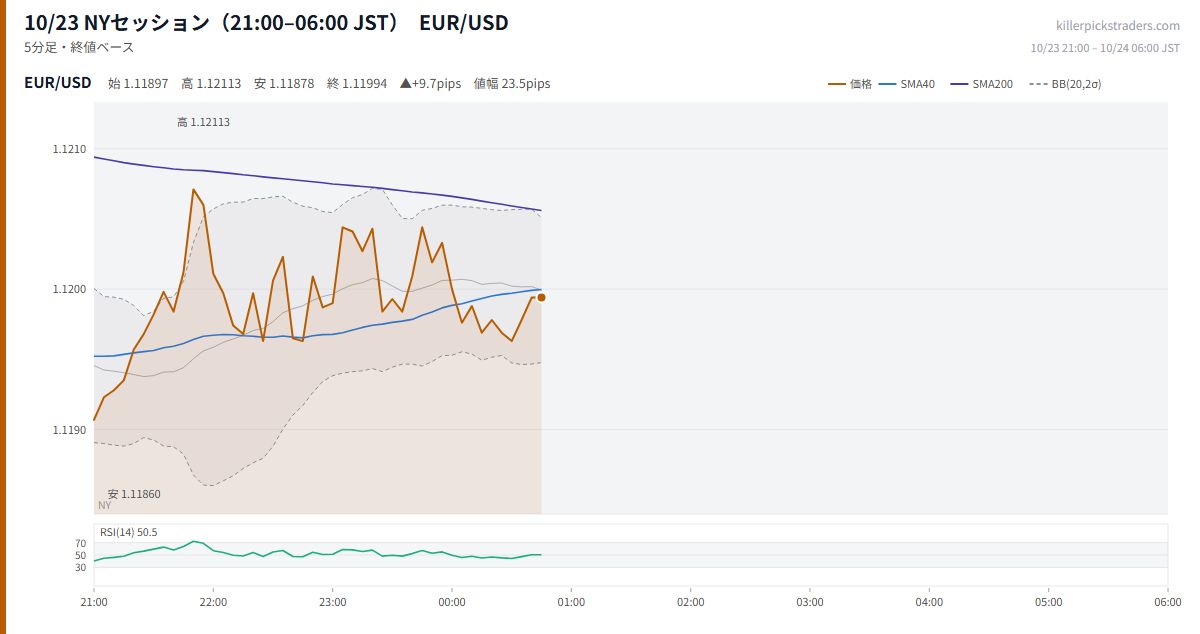Click the 1.1200 y-axis label
The height and width of the screenshot is (634, 1200).
point(70,289)
